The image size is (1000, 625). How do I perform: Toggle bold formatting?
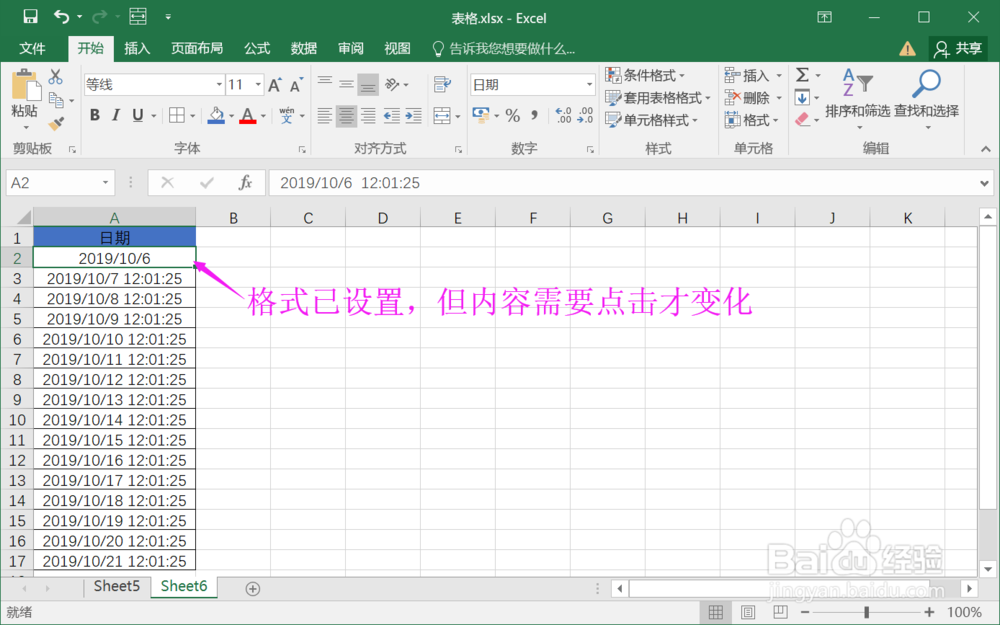coord(95,115)
